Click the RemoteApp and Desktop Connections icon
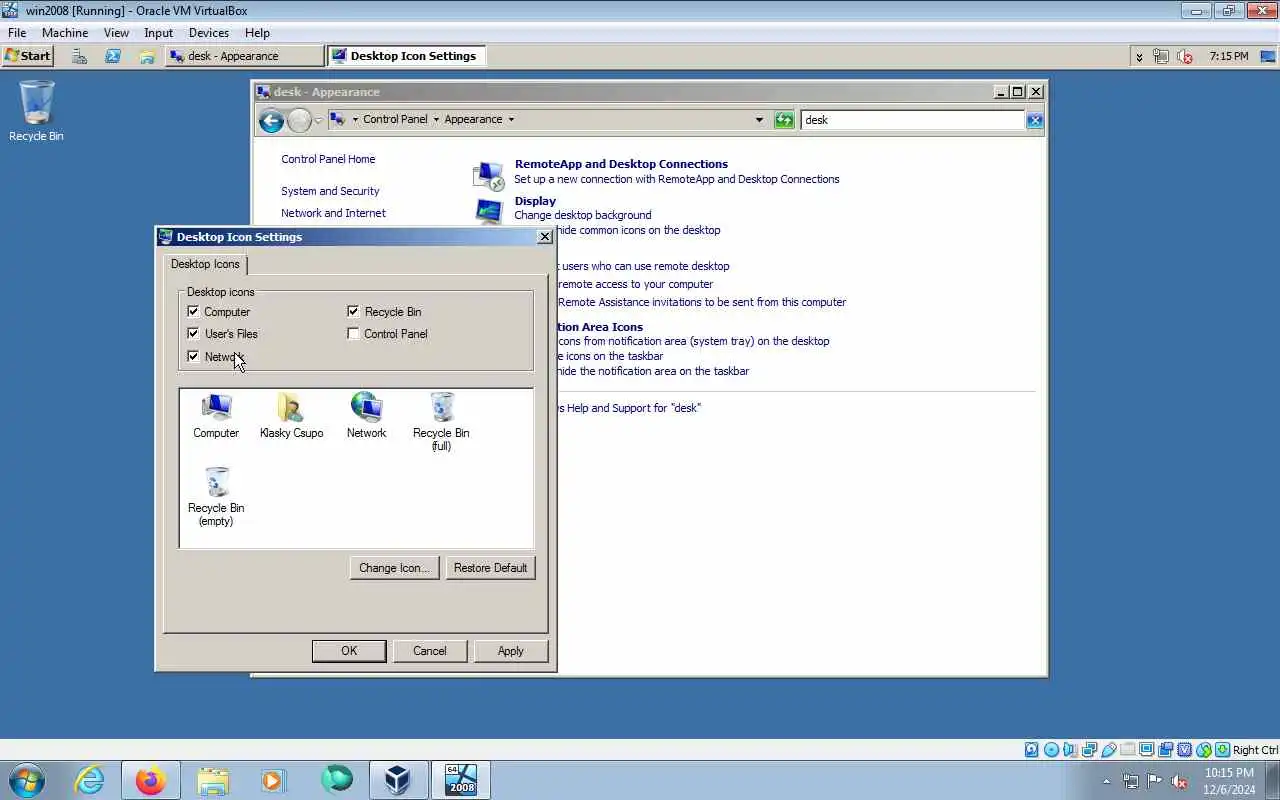 click(488, 175)
